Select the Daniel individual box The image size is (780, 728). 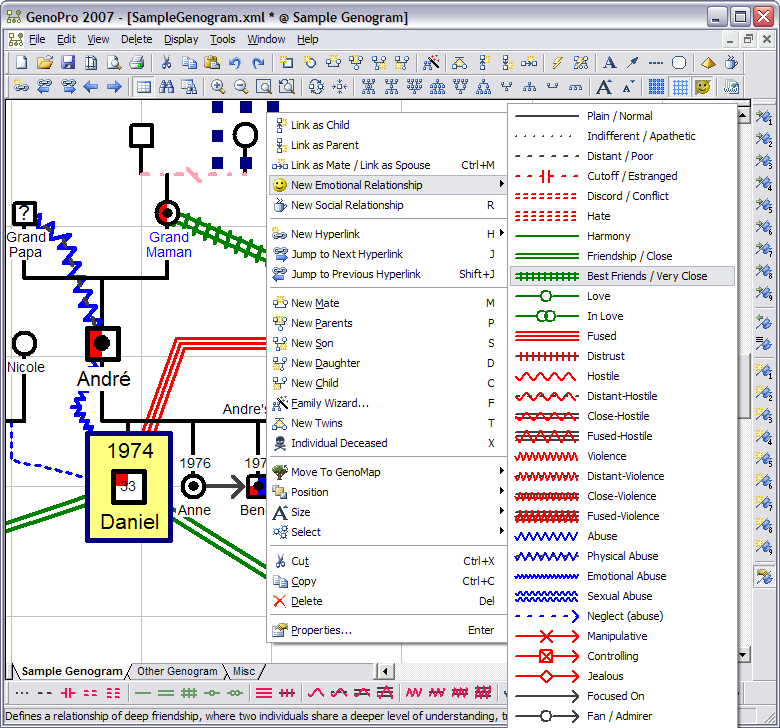(129, 486)
